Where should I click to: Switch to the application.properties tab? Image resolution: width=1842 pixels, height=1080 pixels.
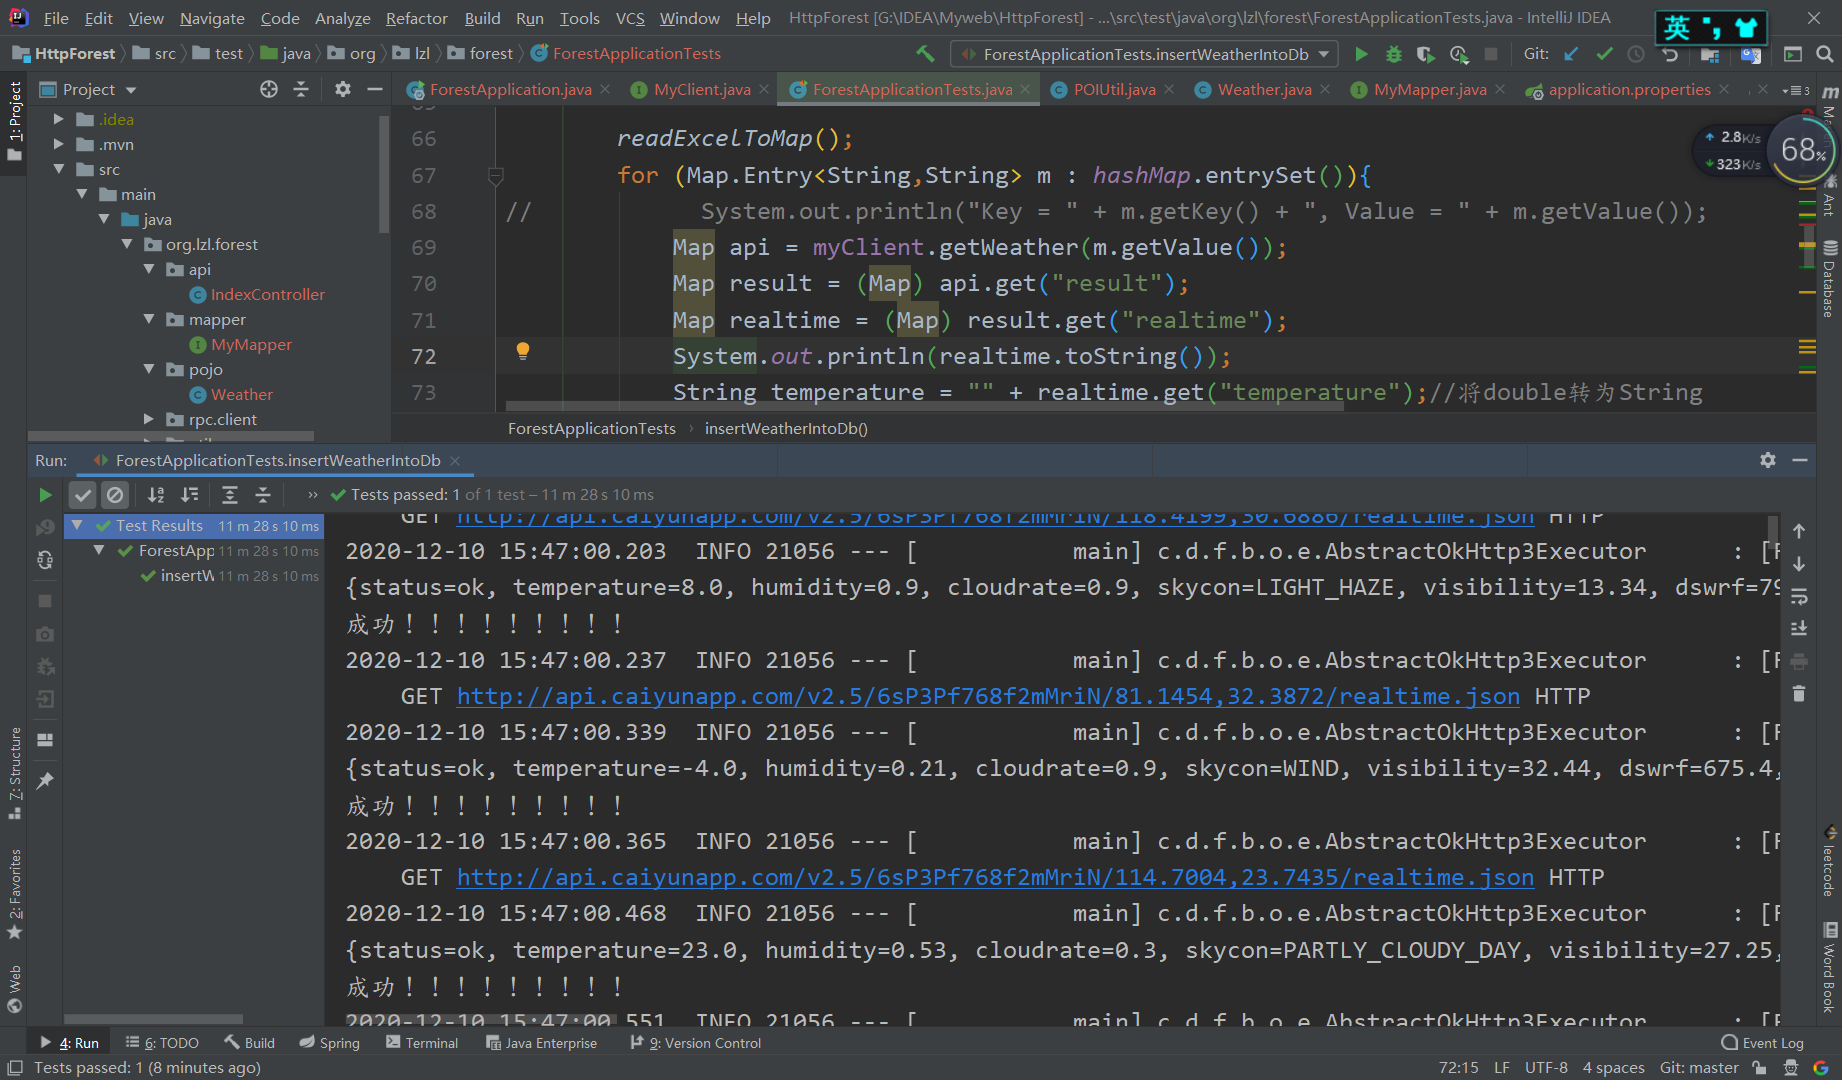point(1629,89)
